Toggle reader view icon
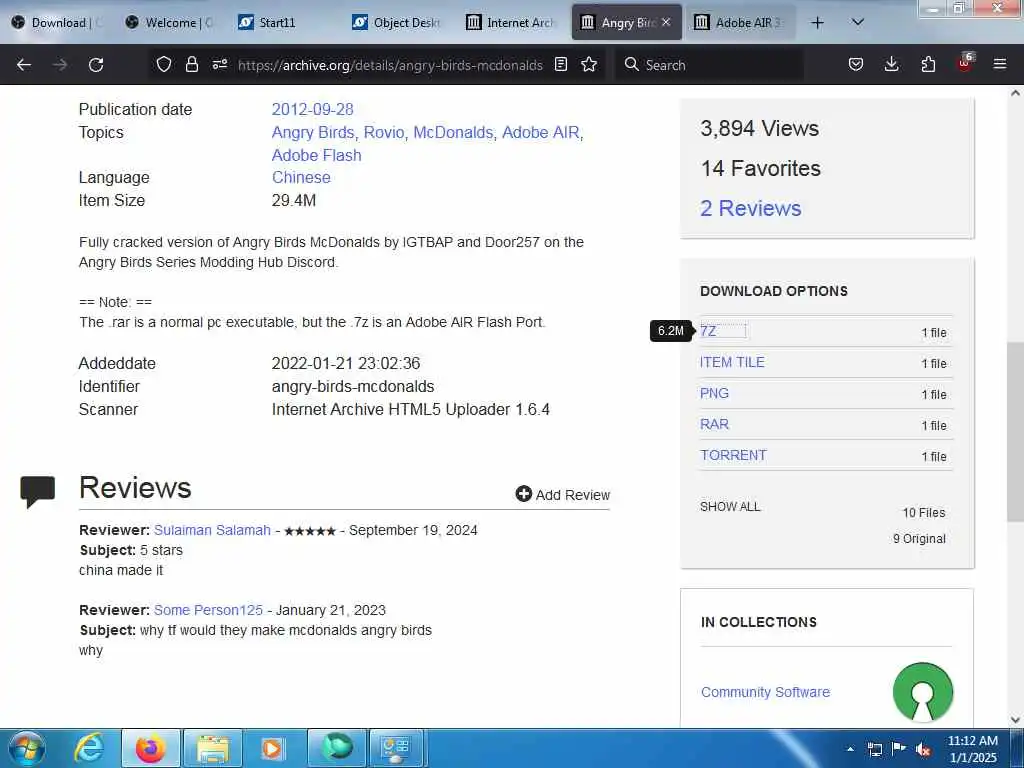 click(x=561, y=64)
